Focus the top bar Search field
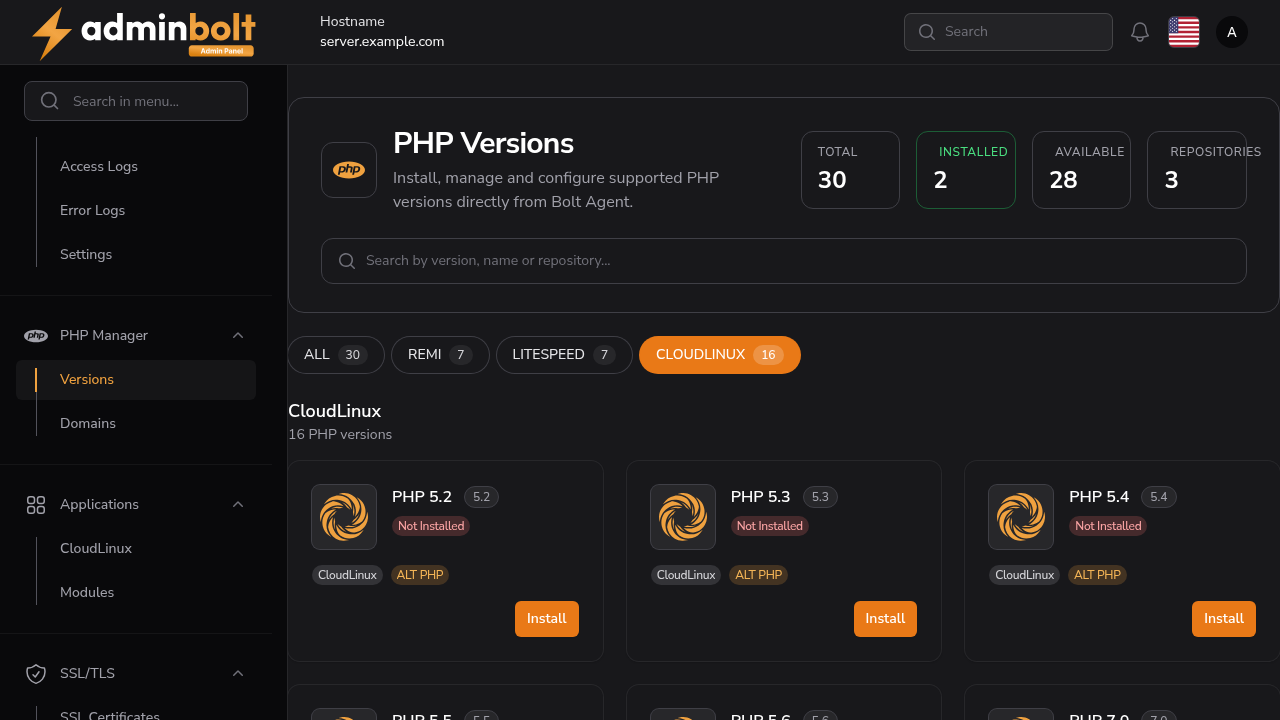The height and width of the screenshot is (720, 1280). [x=1008, y=32]
